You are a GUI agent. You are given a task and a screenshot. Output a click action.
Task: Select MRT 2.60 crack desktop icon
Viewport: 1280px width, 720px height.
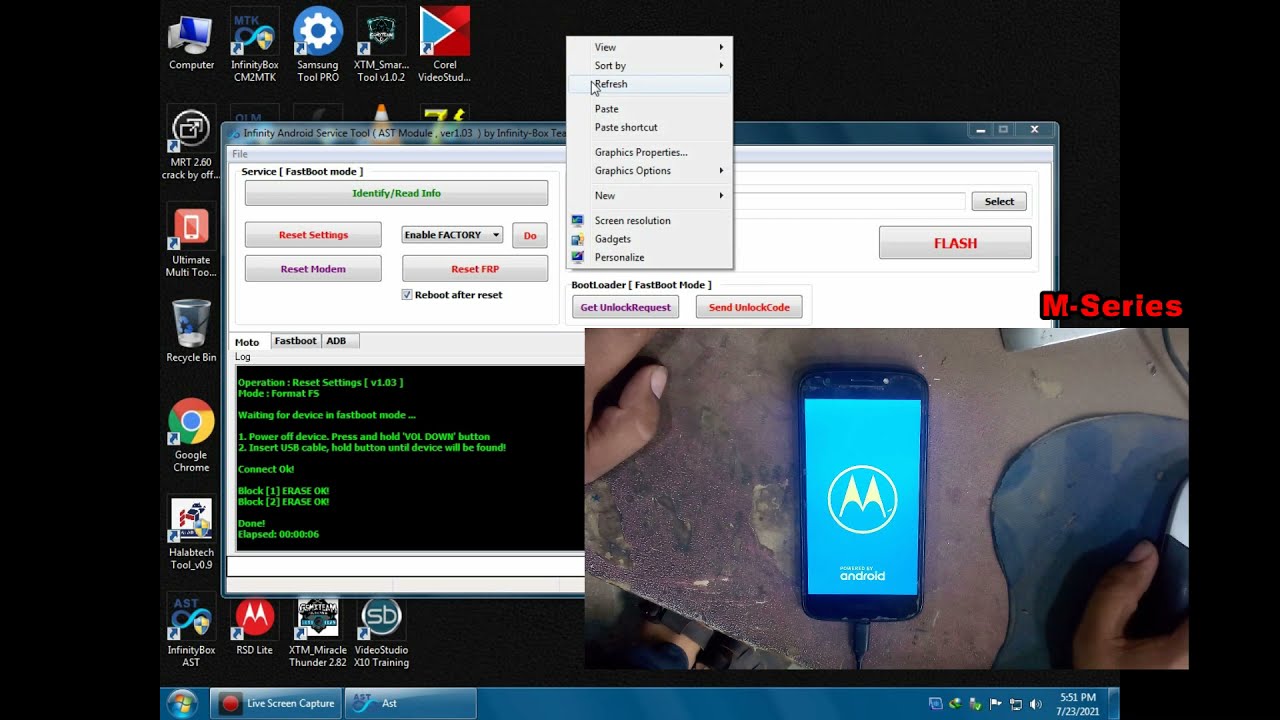(191, 145)
